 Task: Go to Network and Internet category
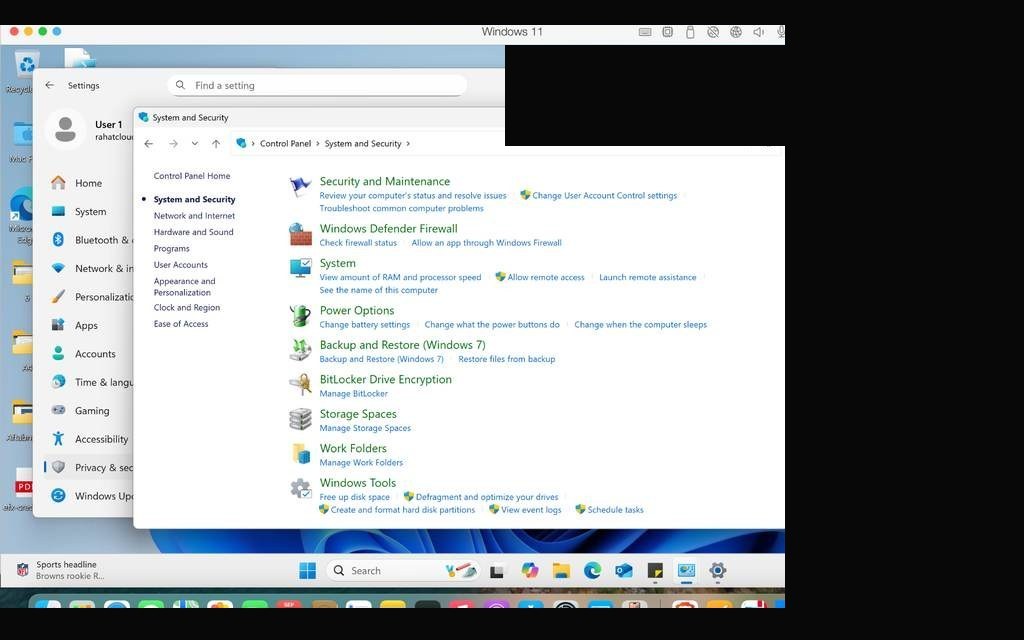click(x=194, y=216)
